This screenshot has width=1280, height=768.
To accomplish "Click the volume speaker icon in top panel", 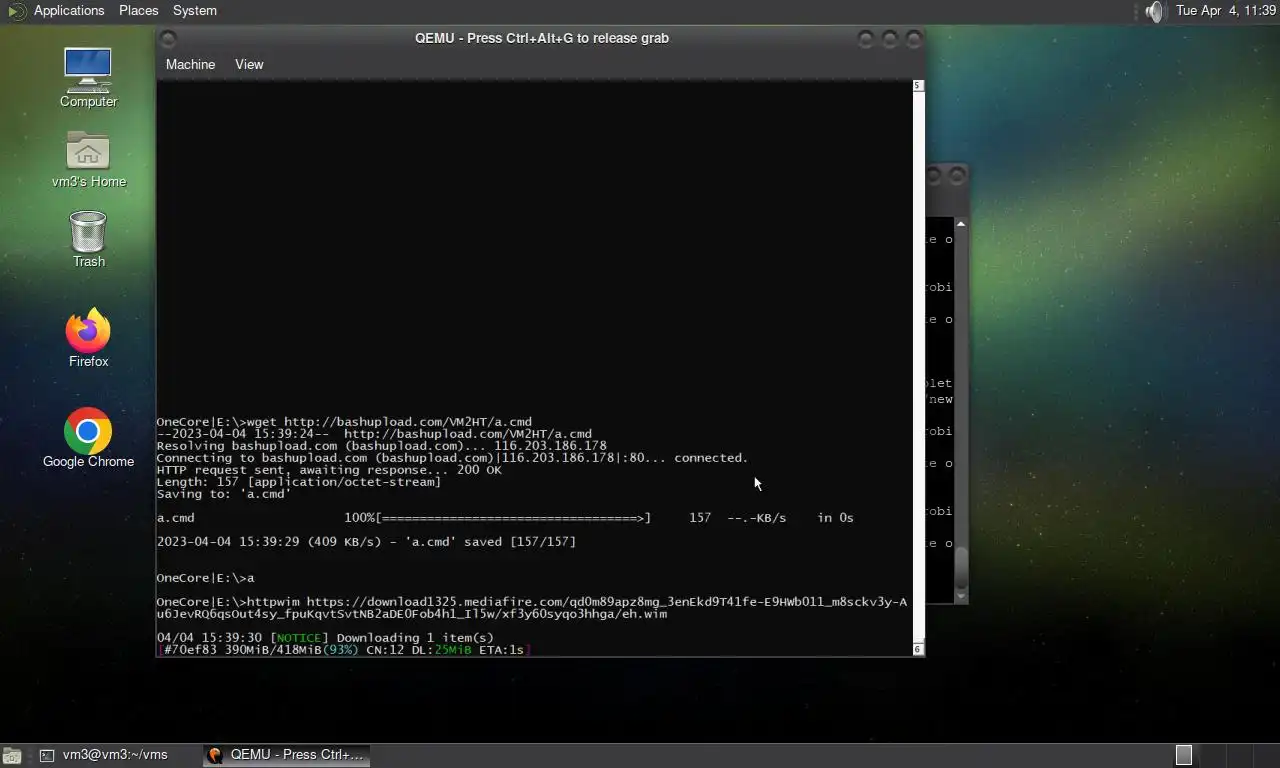I will (x=1155, y=11).
